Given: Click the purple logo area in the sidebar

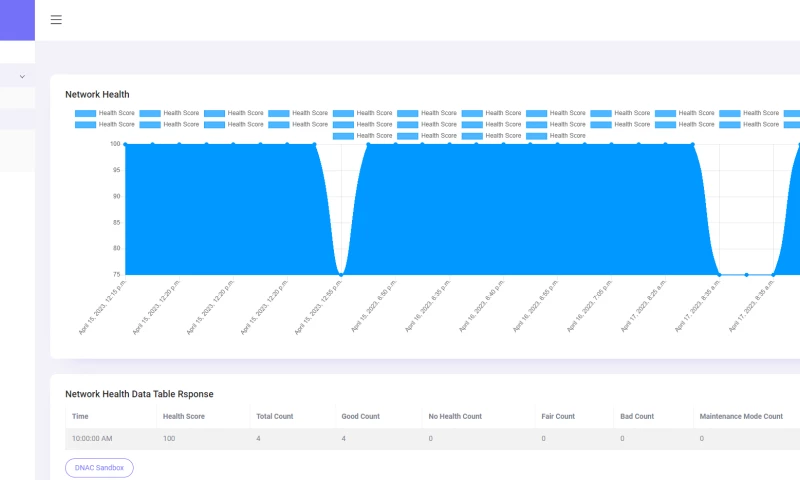Looking at the screenshot, I should point(17,20).
